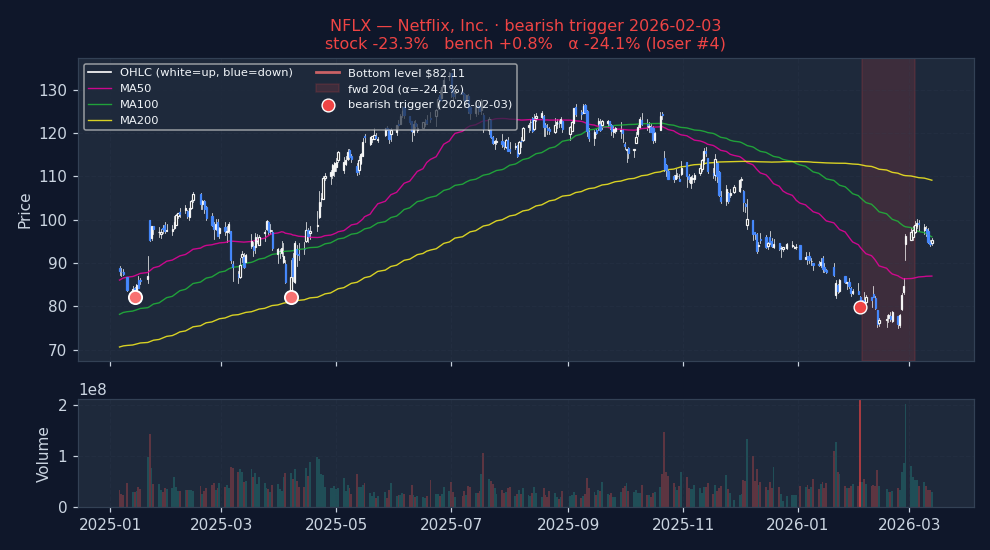Select the red trigger marker near January 2025
The width and height of the screenshot is (990, 550).
point(135,297)
